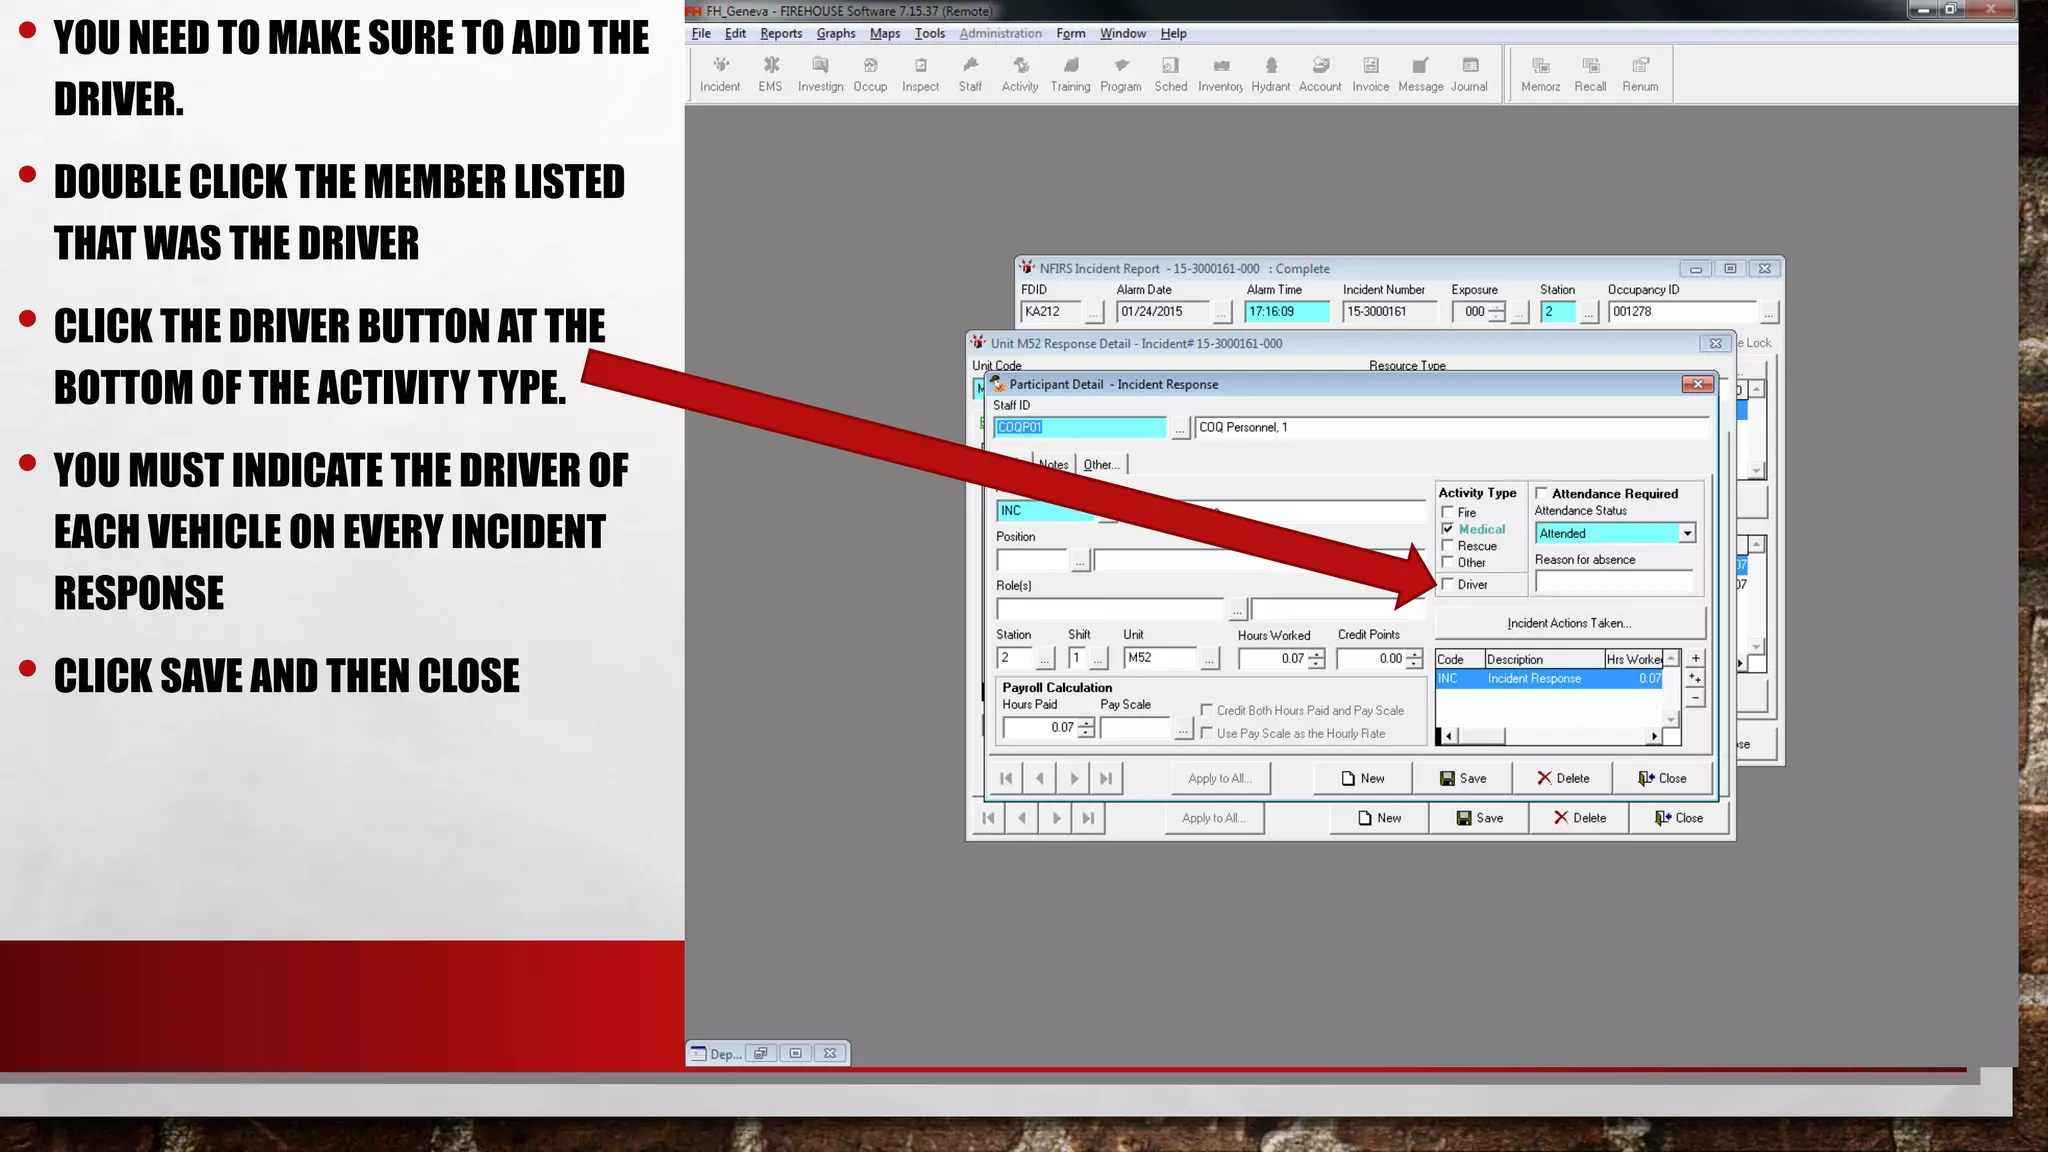
Task: Expand the Attendance Status dropdown
Action: click(1687, 533)
